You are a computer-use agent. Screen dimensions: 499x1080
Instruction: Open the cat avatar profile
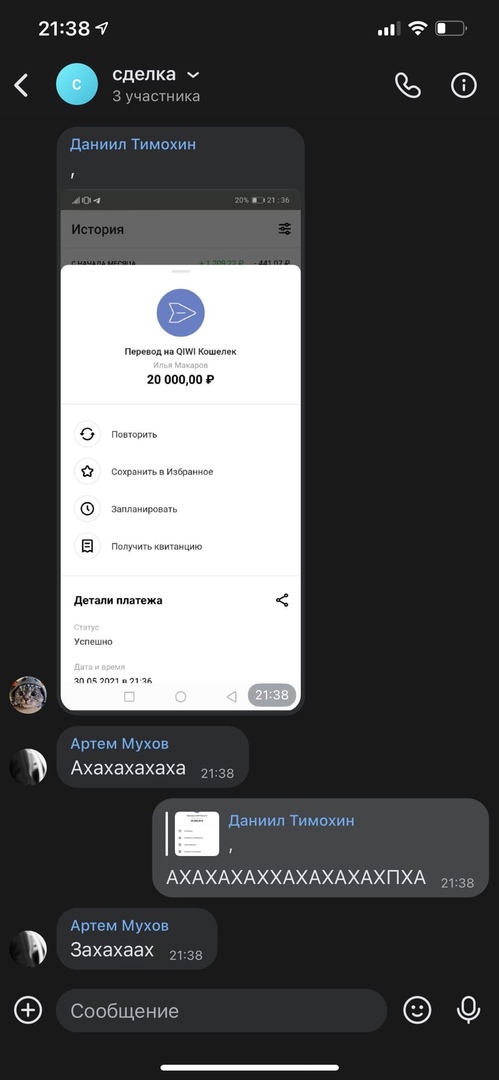28,695
